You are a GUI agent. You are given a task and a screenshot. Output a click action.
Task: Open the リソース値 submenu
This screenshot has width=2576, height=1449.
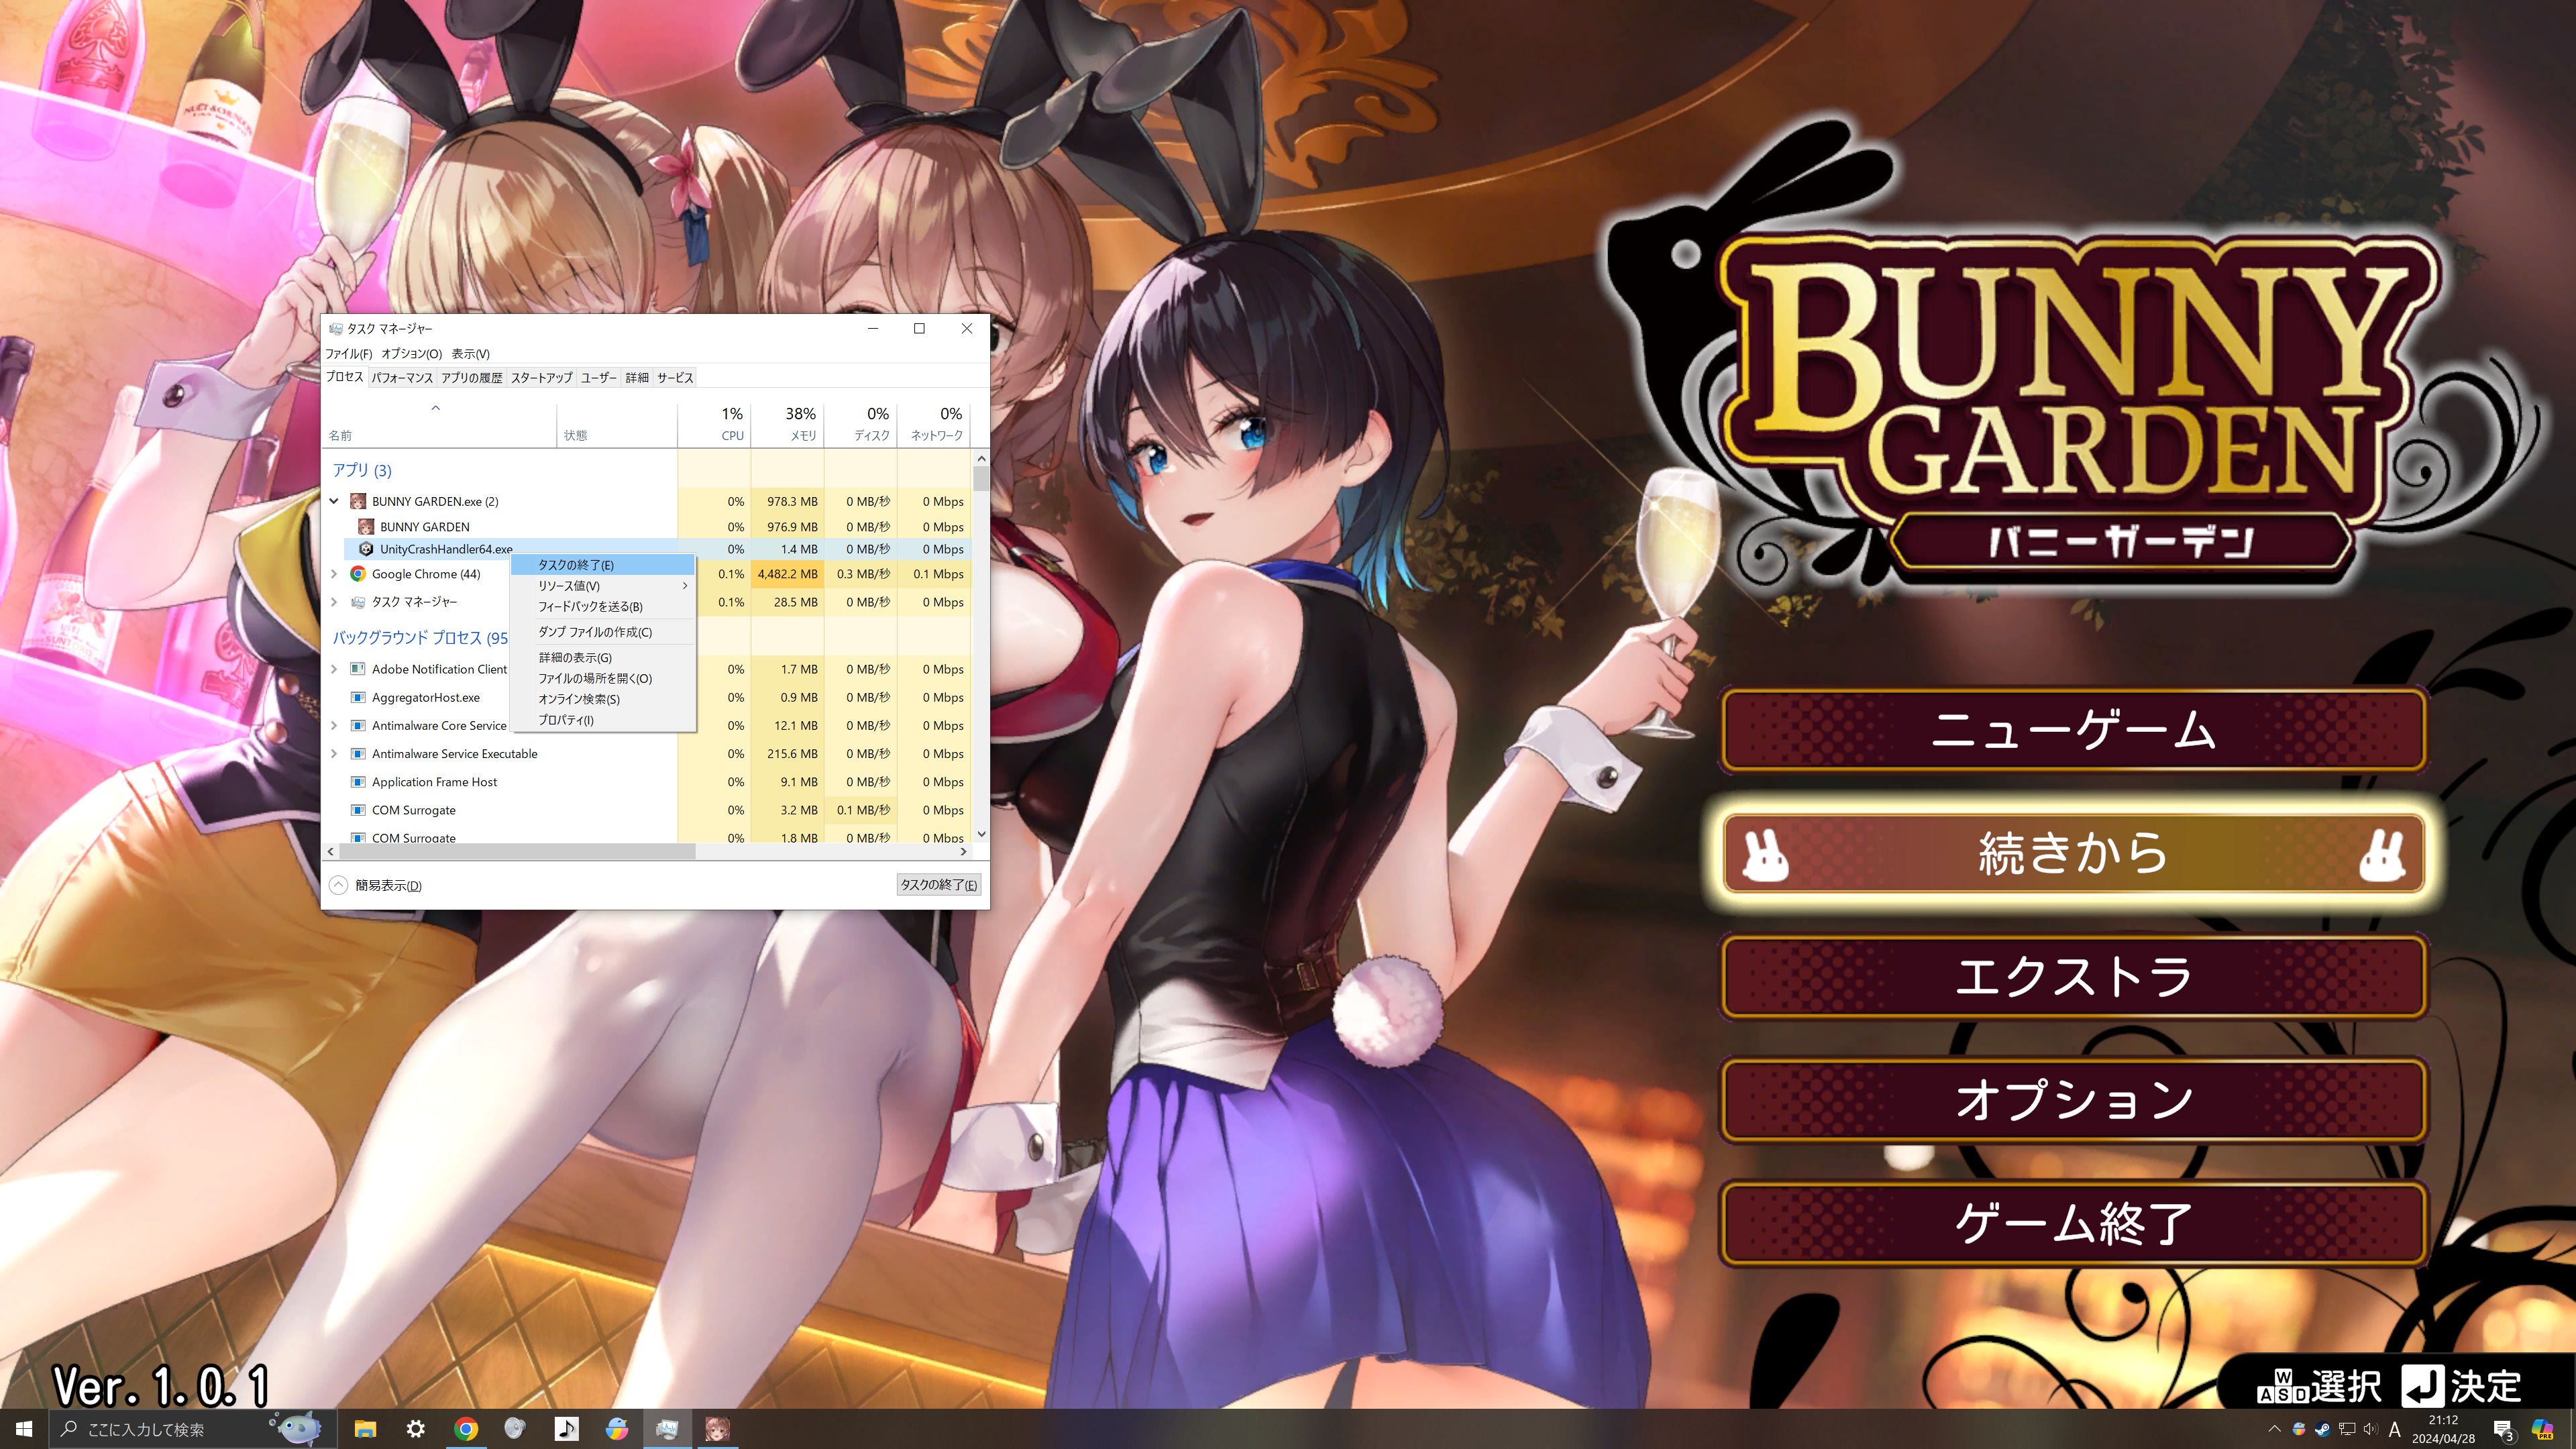(603, 586)
